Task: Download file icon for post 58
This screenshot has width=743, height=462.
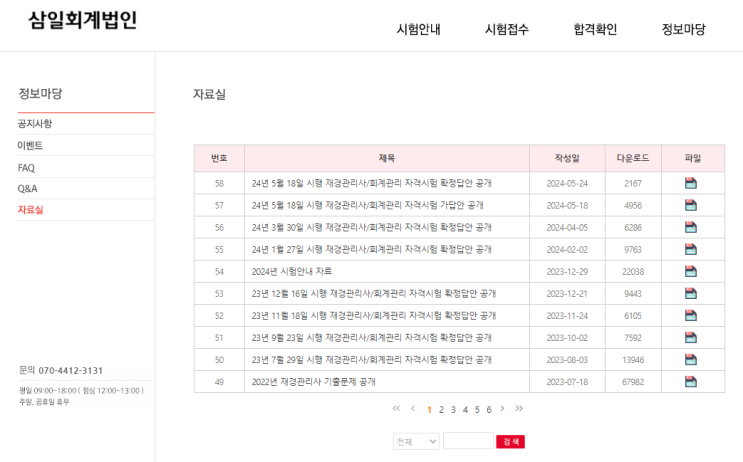Action: click(691, 183)
